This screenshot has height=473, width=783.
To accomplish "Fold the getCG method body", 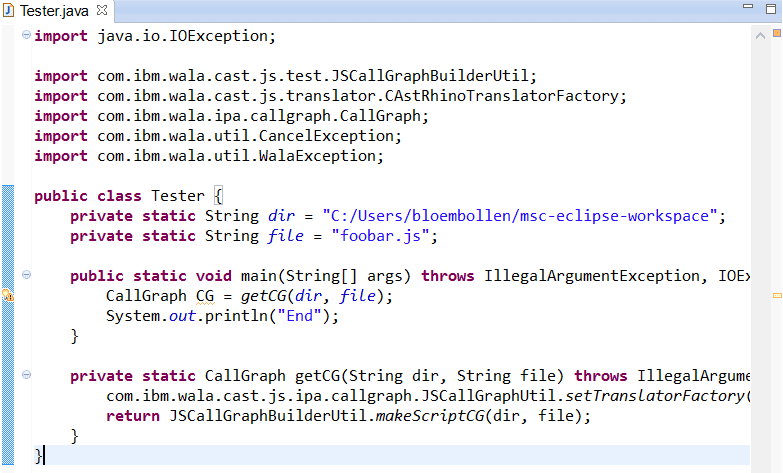I will pyautogui.click(x=26, y=376).
